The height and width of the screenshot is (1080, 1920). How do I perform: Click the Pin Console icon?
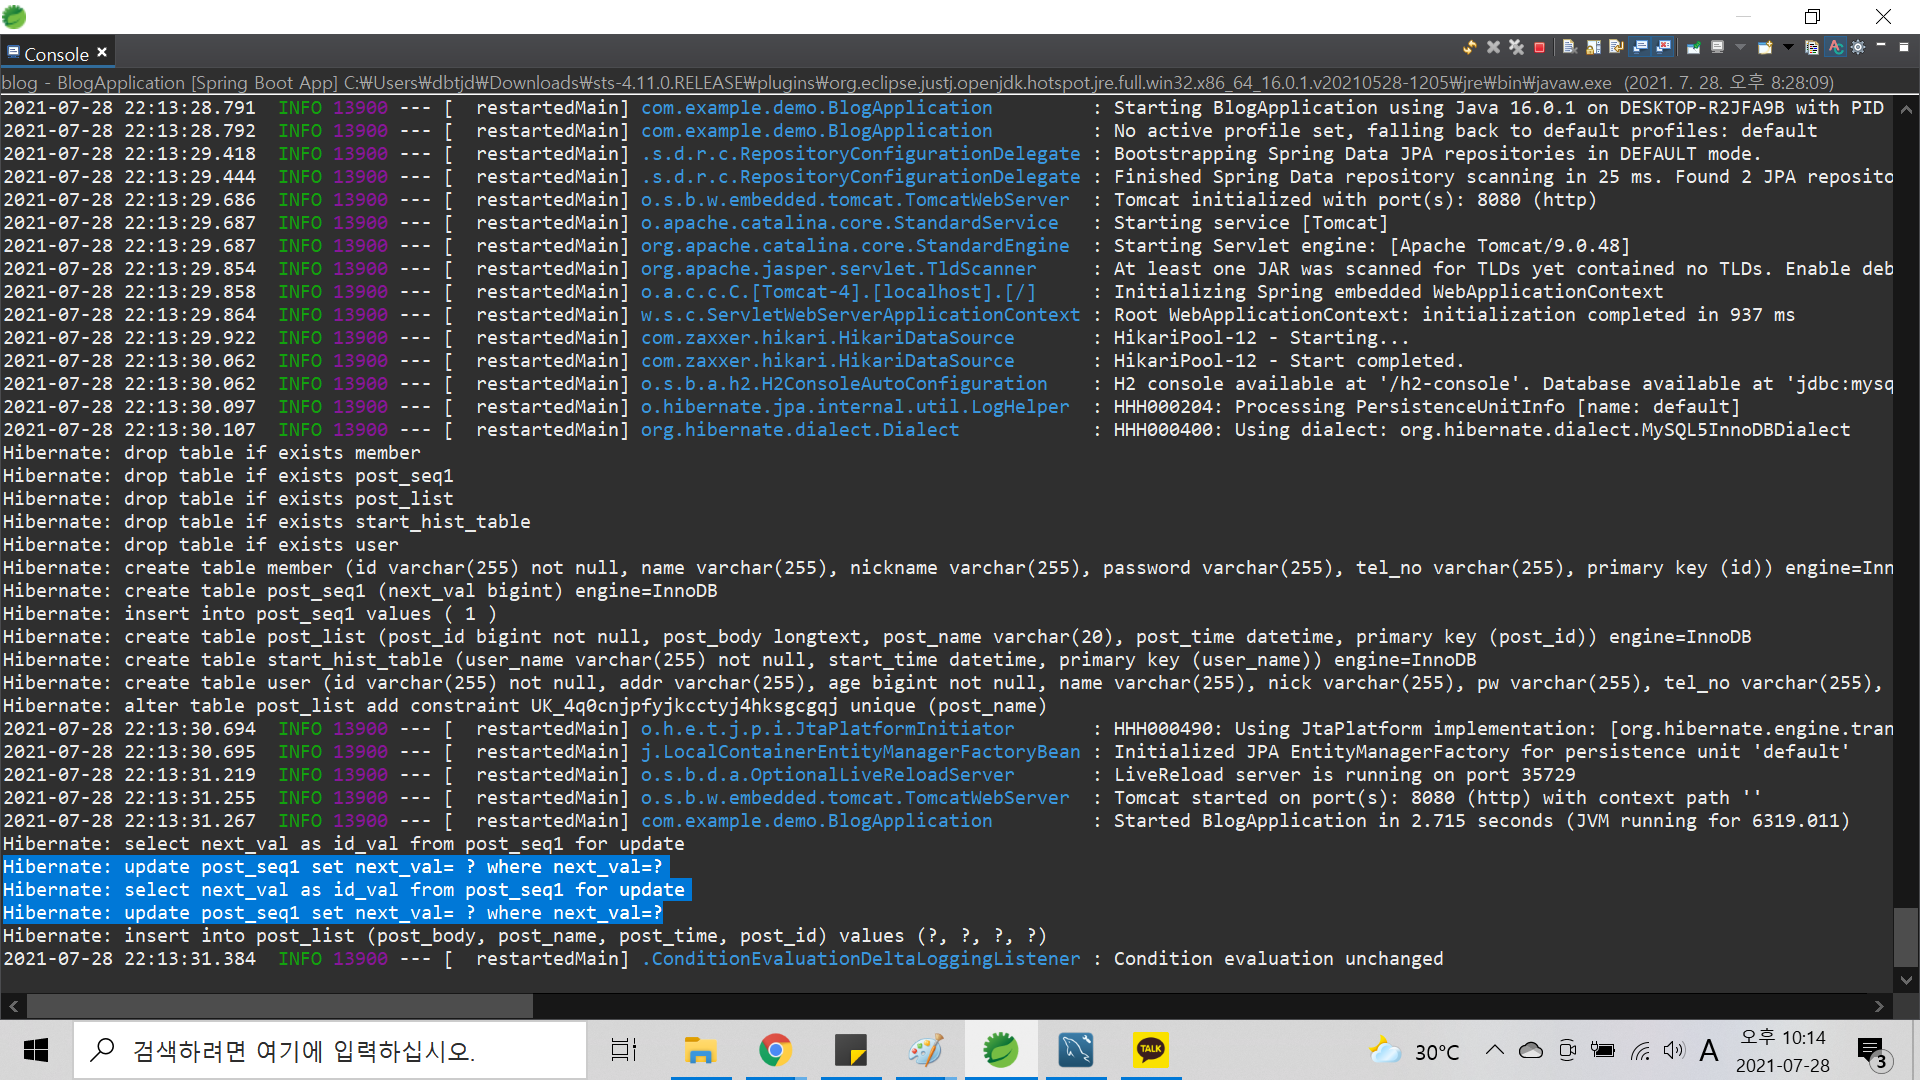(1694, 47)
